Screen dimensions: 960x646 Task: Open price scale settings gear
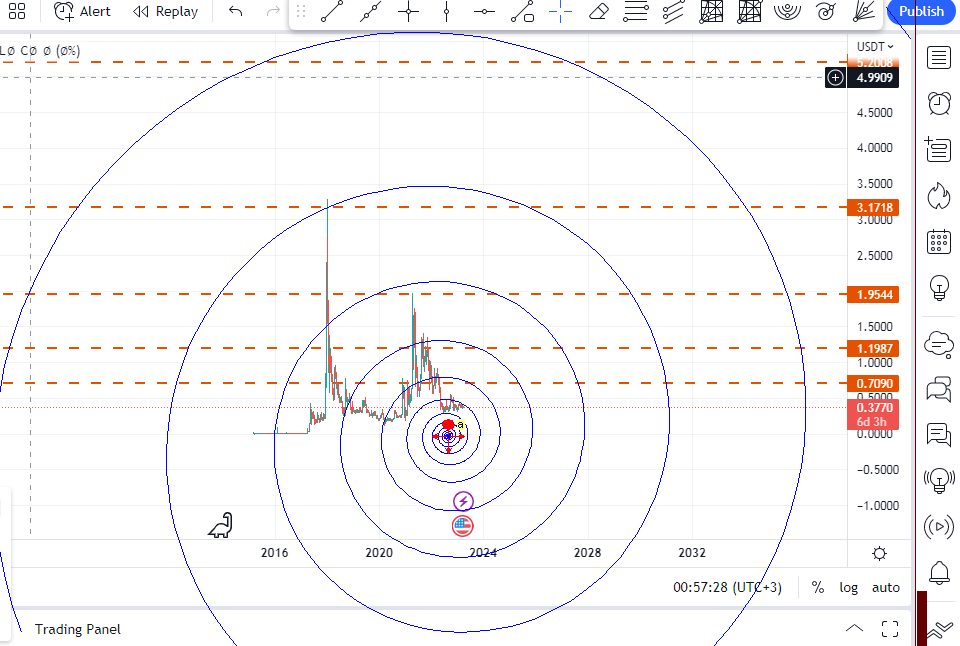[879, 554]
